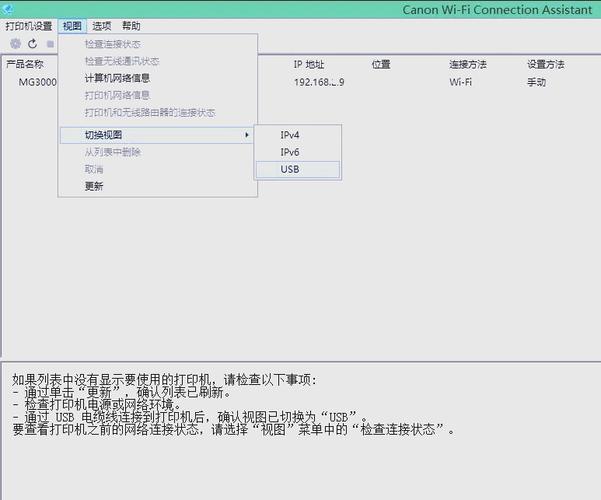This screenshot has width=601, height=500.
Task: Select 检查连接状态 menu entry
Action: point(113,44)
